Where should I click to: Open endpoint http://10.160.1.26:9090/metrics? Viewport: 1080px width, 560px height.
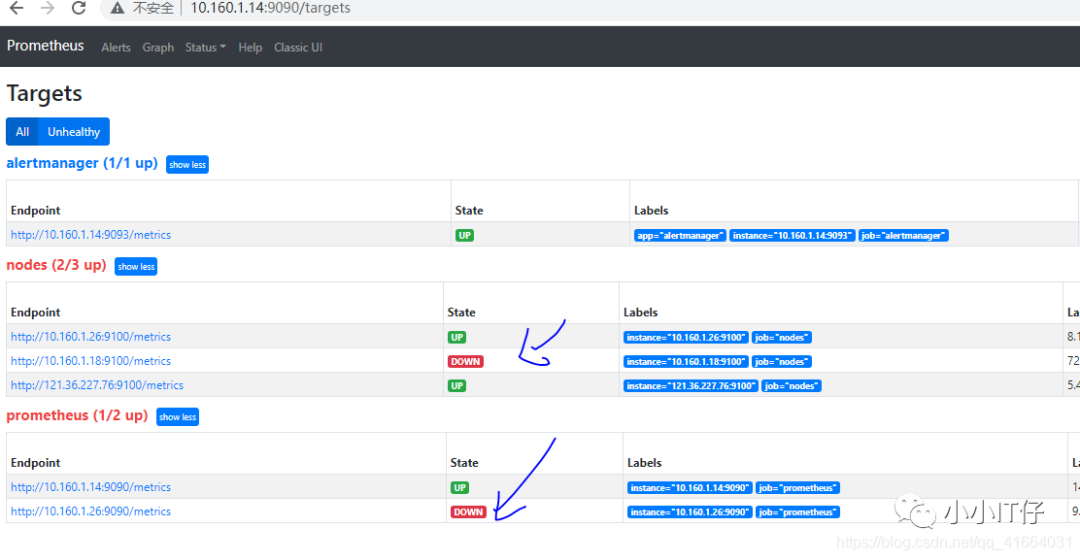click(91, 511)
